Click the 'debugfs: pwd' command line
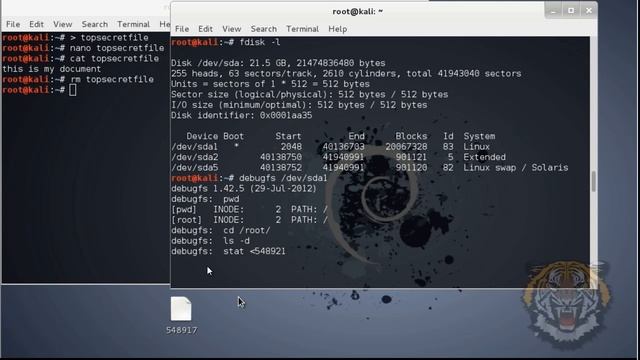 tap(205, 199)
